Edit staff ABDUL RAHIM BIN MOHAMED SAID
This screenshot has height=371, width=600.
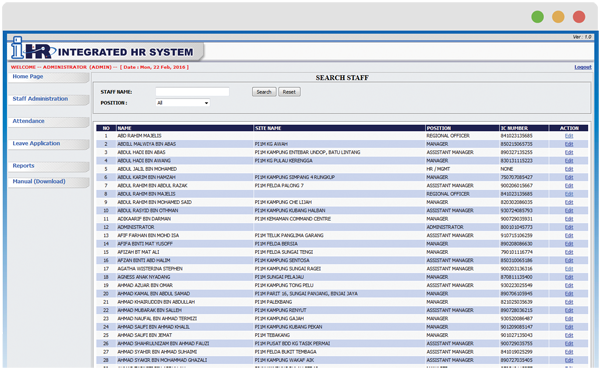pos(569,202)
